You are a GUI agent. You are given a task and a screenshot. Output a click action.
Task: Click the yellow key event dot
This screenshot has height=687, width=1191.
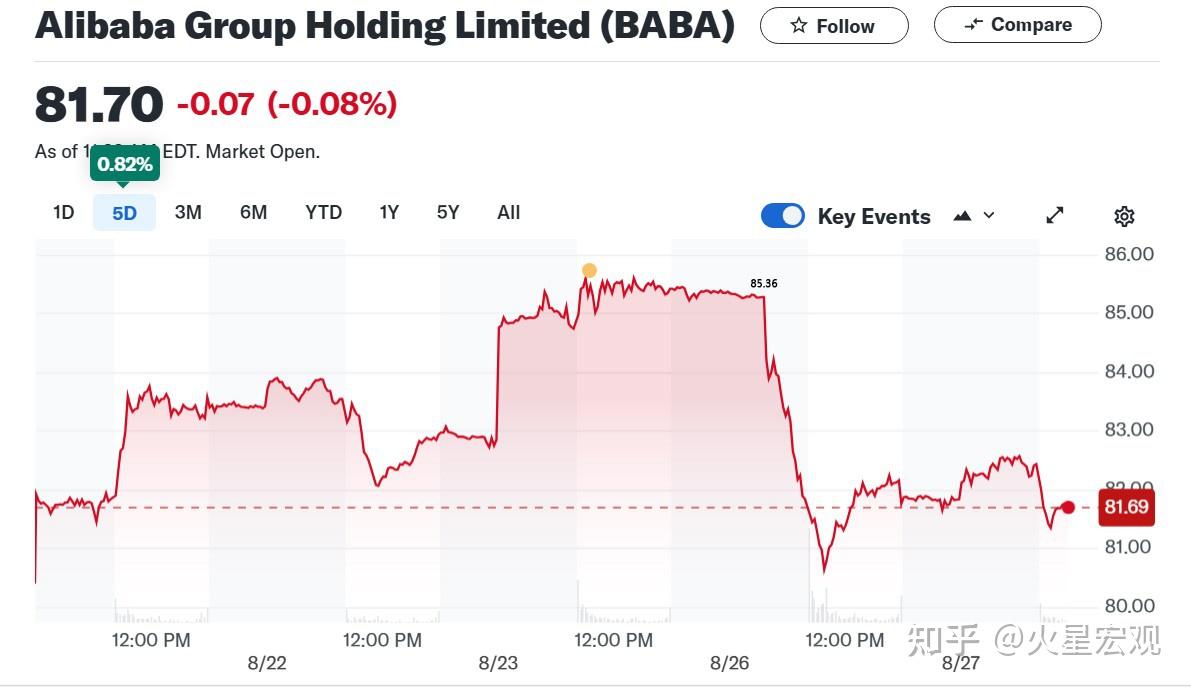(589, 270)
